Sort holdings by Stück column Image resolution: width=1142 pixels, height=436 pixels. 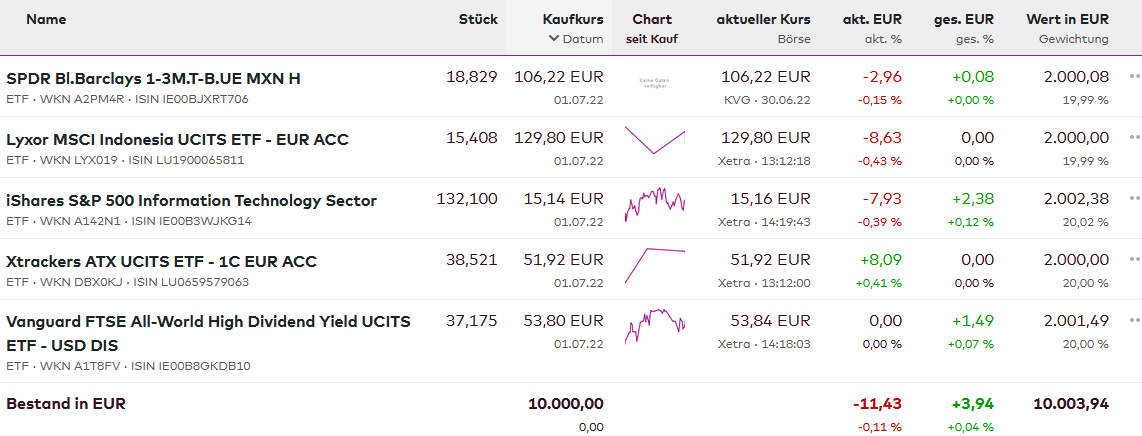point(478,19)
